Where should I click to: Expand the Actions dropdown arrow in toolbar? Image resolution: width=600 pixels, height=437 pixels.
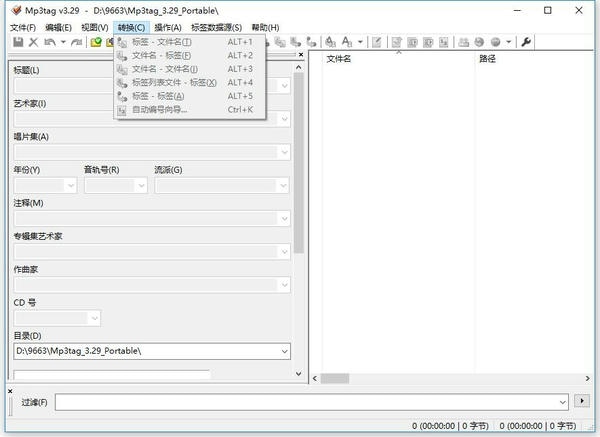coord(360,42)
